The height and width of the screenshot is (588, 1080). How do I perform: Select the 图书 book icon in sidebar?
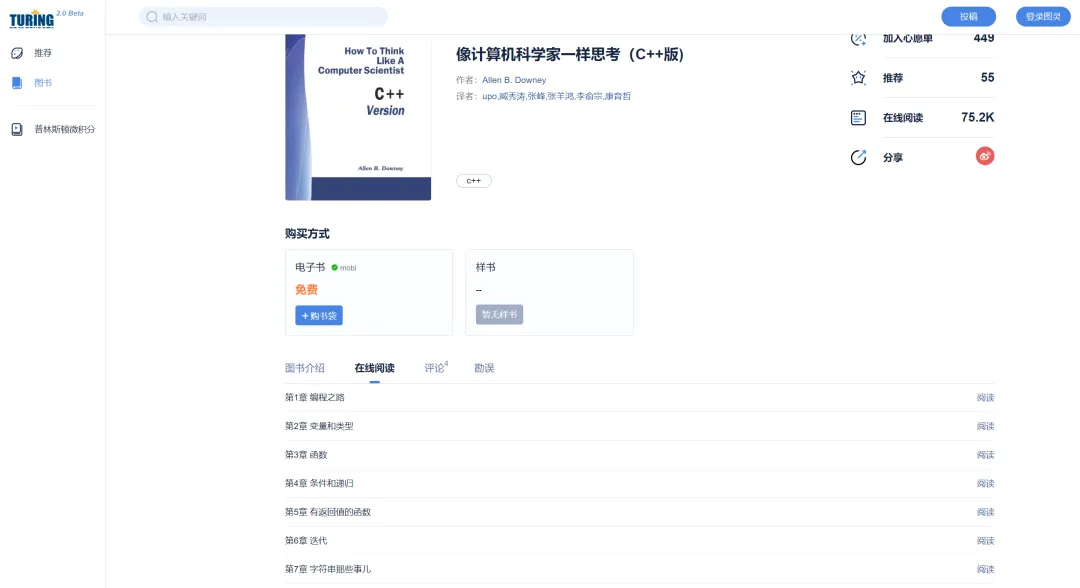(17, 83)
